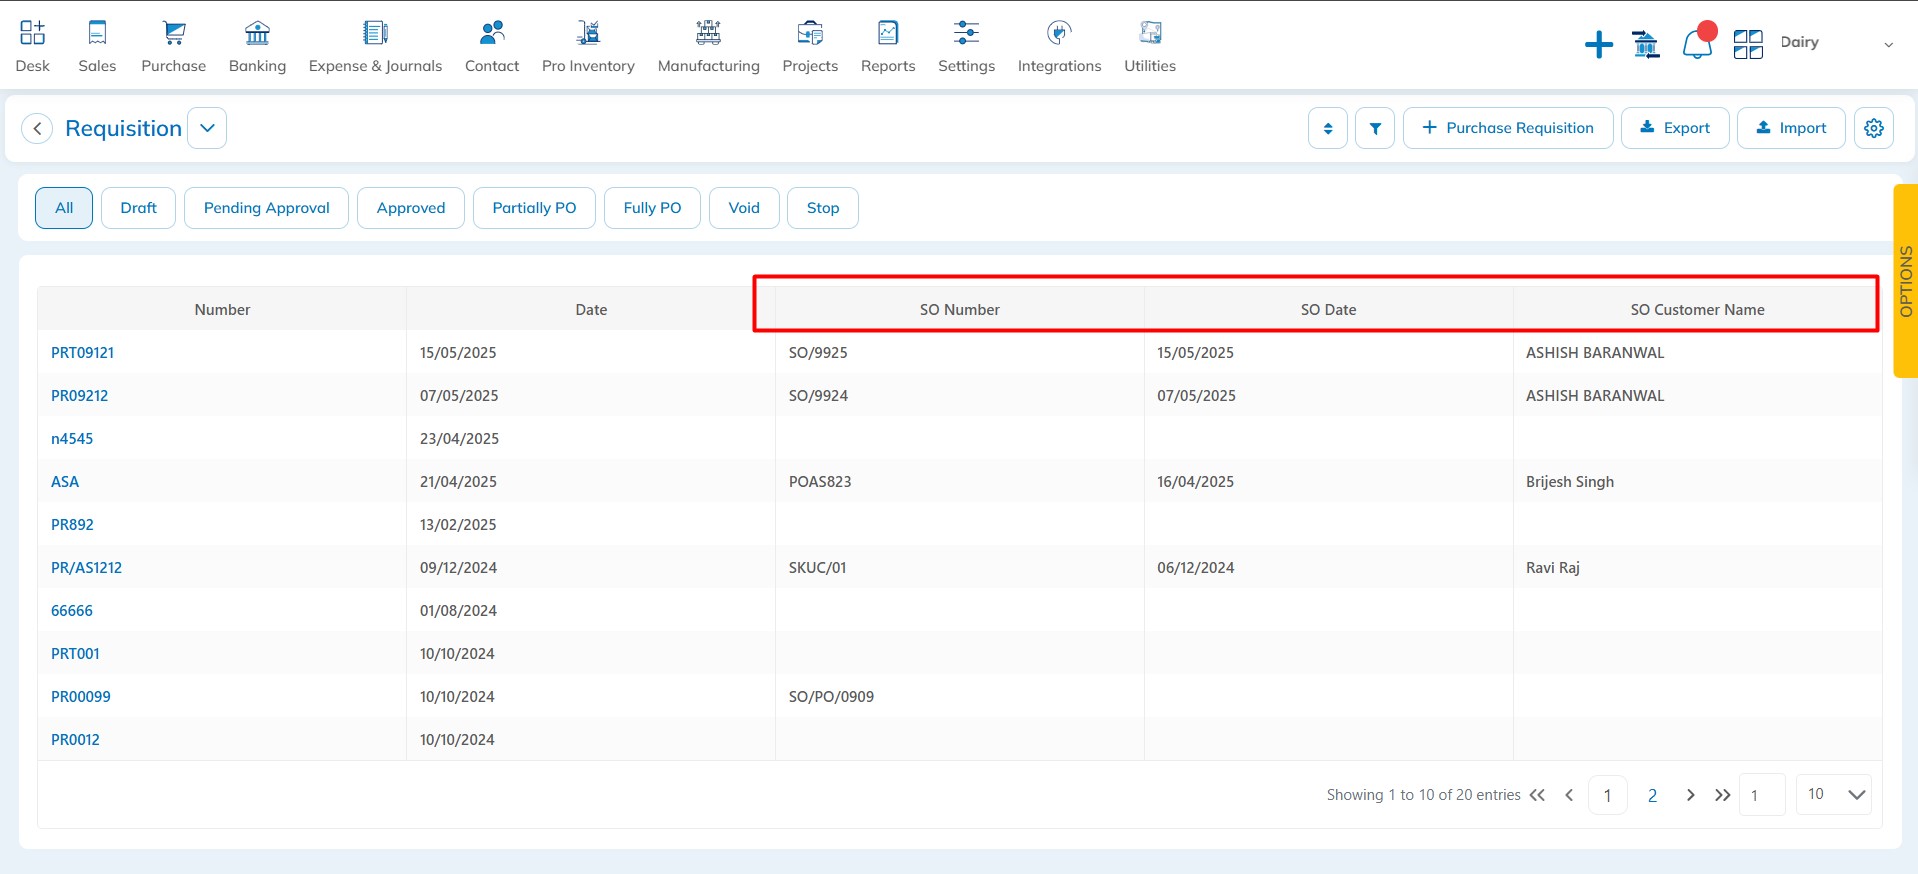This screenshot has height=874, width=1918.
Task: Open requisition PR892 link
Action: tap(72, 525)
